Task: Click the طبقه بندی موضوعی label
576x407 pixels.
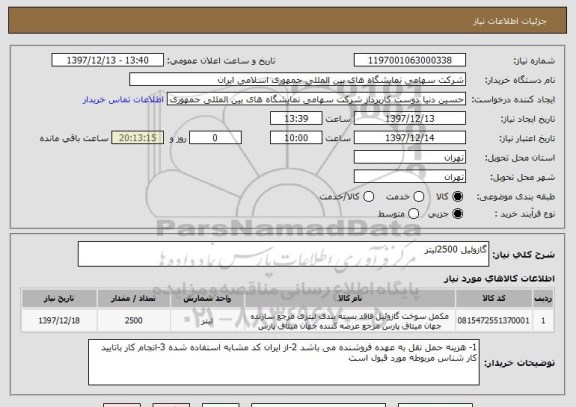Action: 516,197
